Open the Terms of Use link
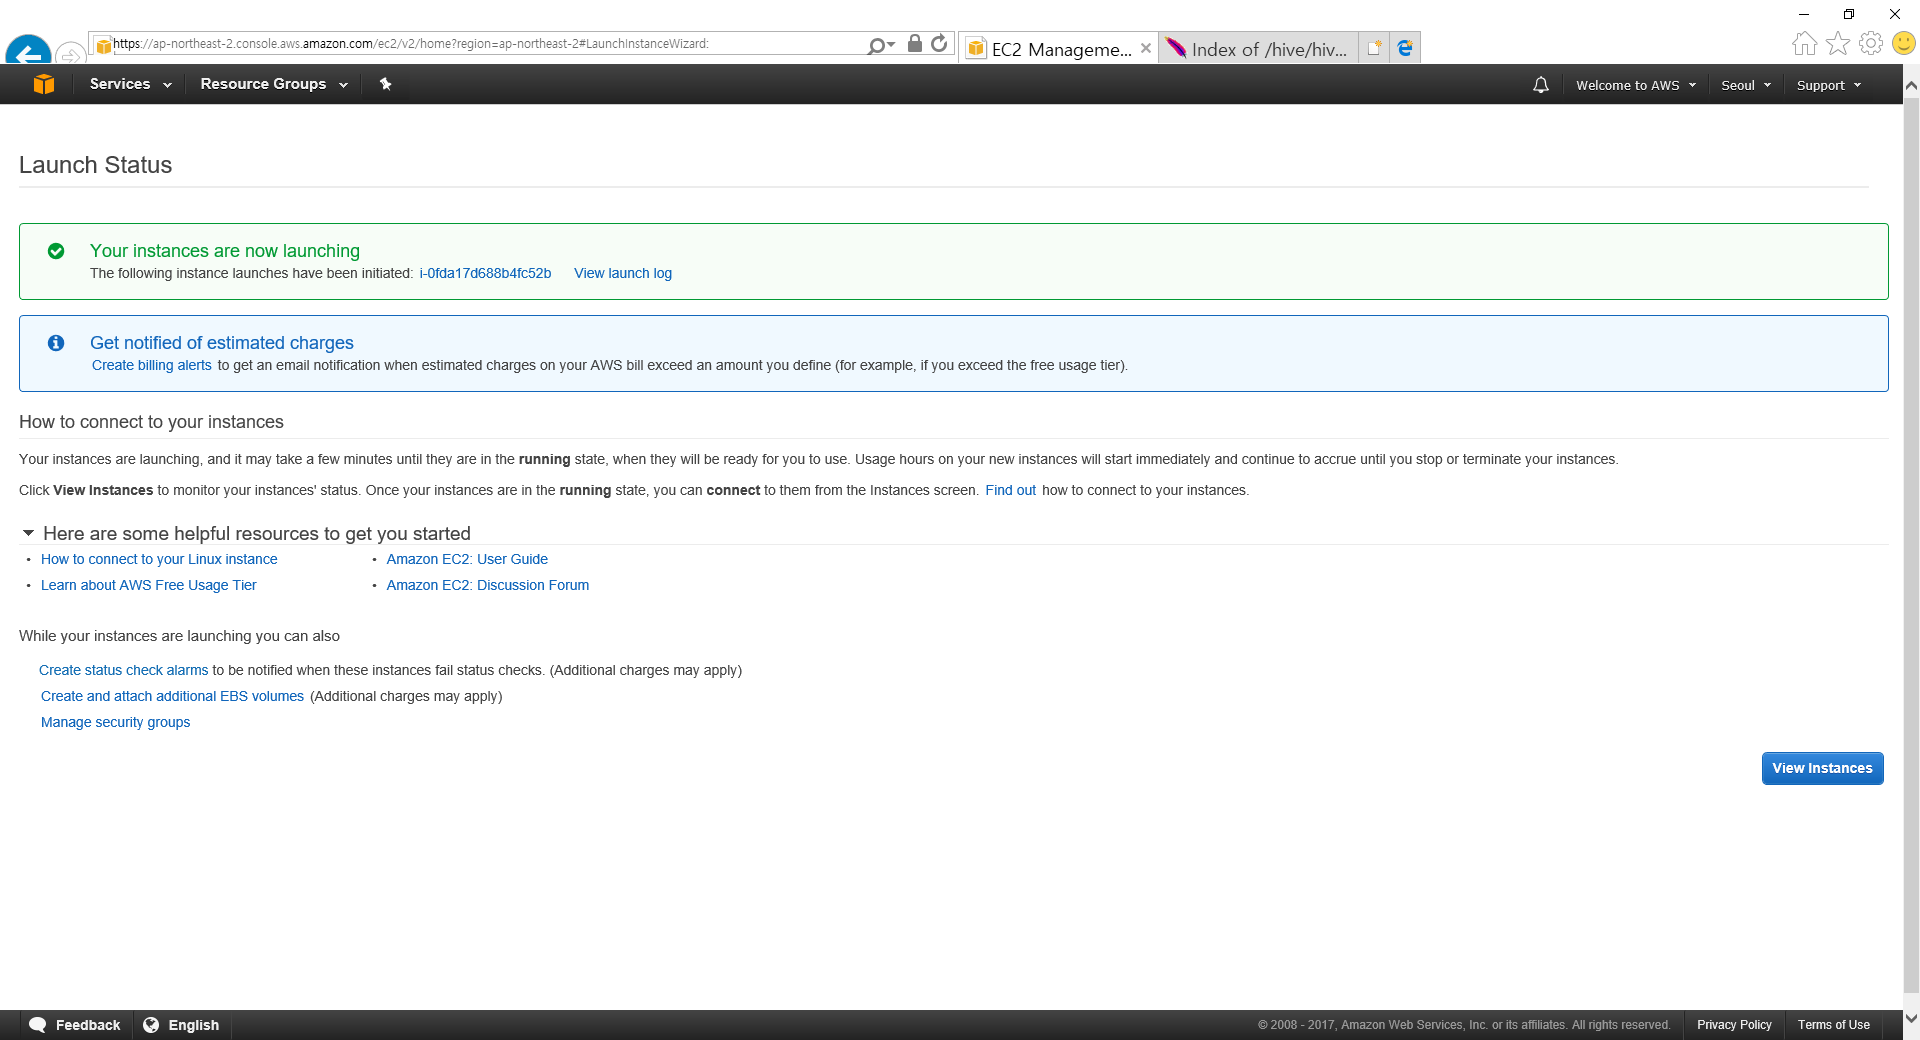Screen dimensions: 1920x1040 coord(1833,1025)
